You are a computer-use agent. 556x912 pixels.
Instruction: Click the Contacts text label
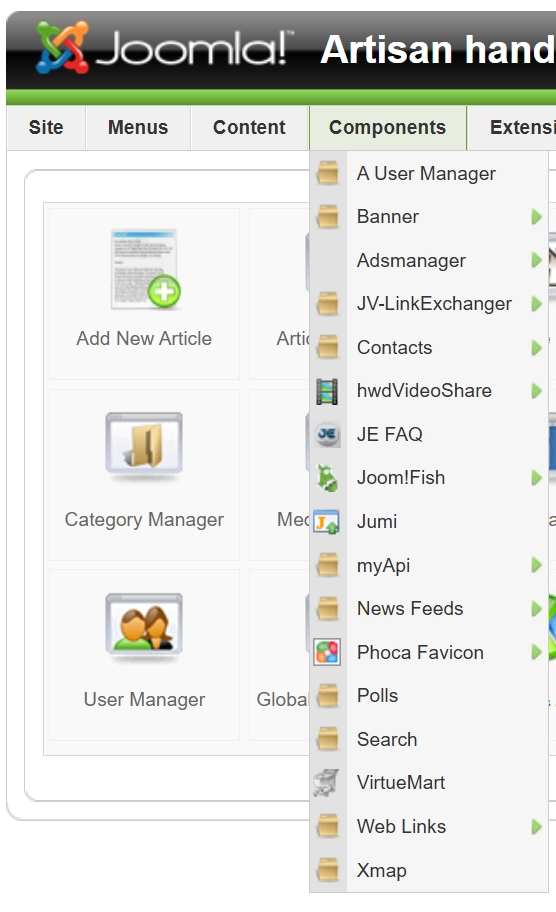(x=394, y=347)
